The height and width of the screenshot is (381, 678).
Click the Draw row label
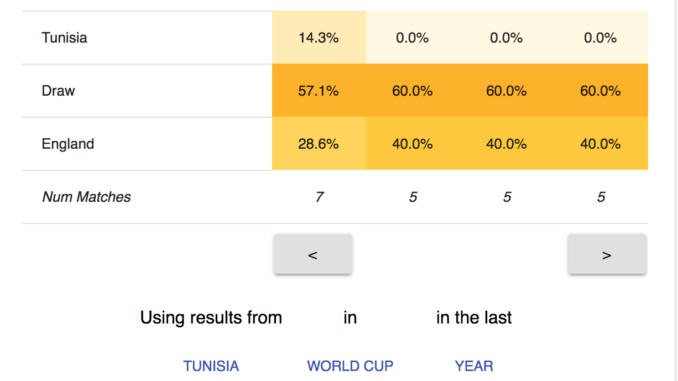click(58, 91)
